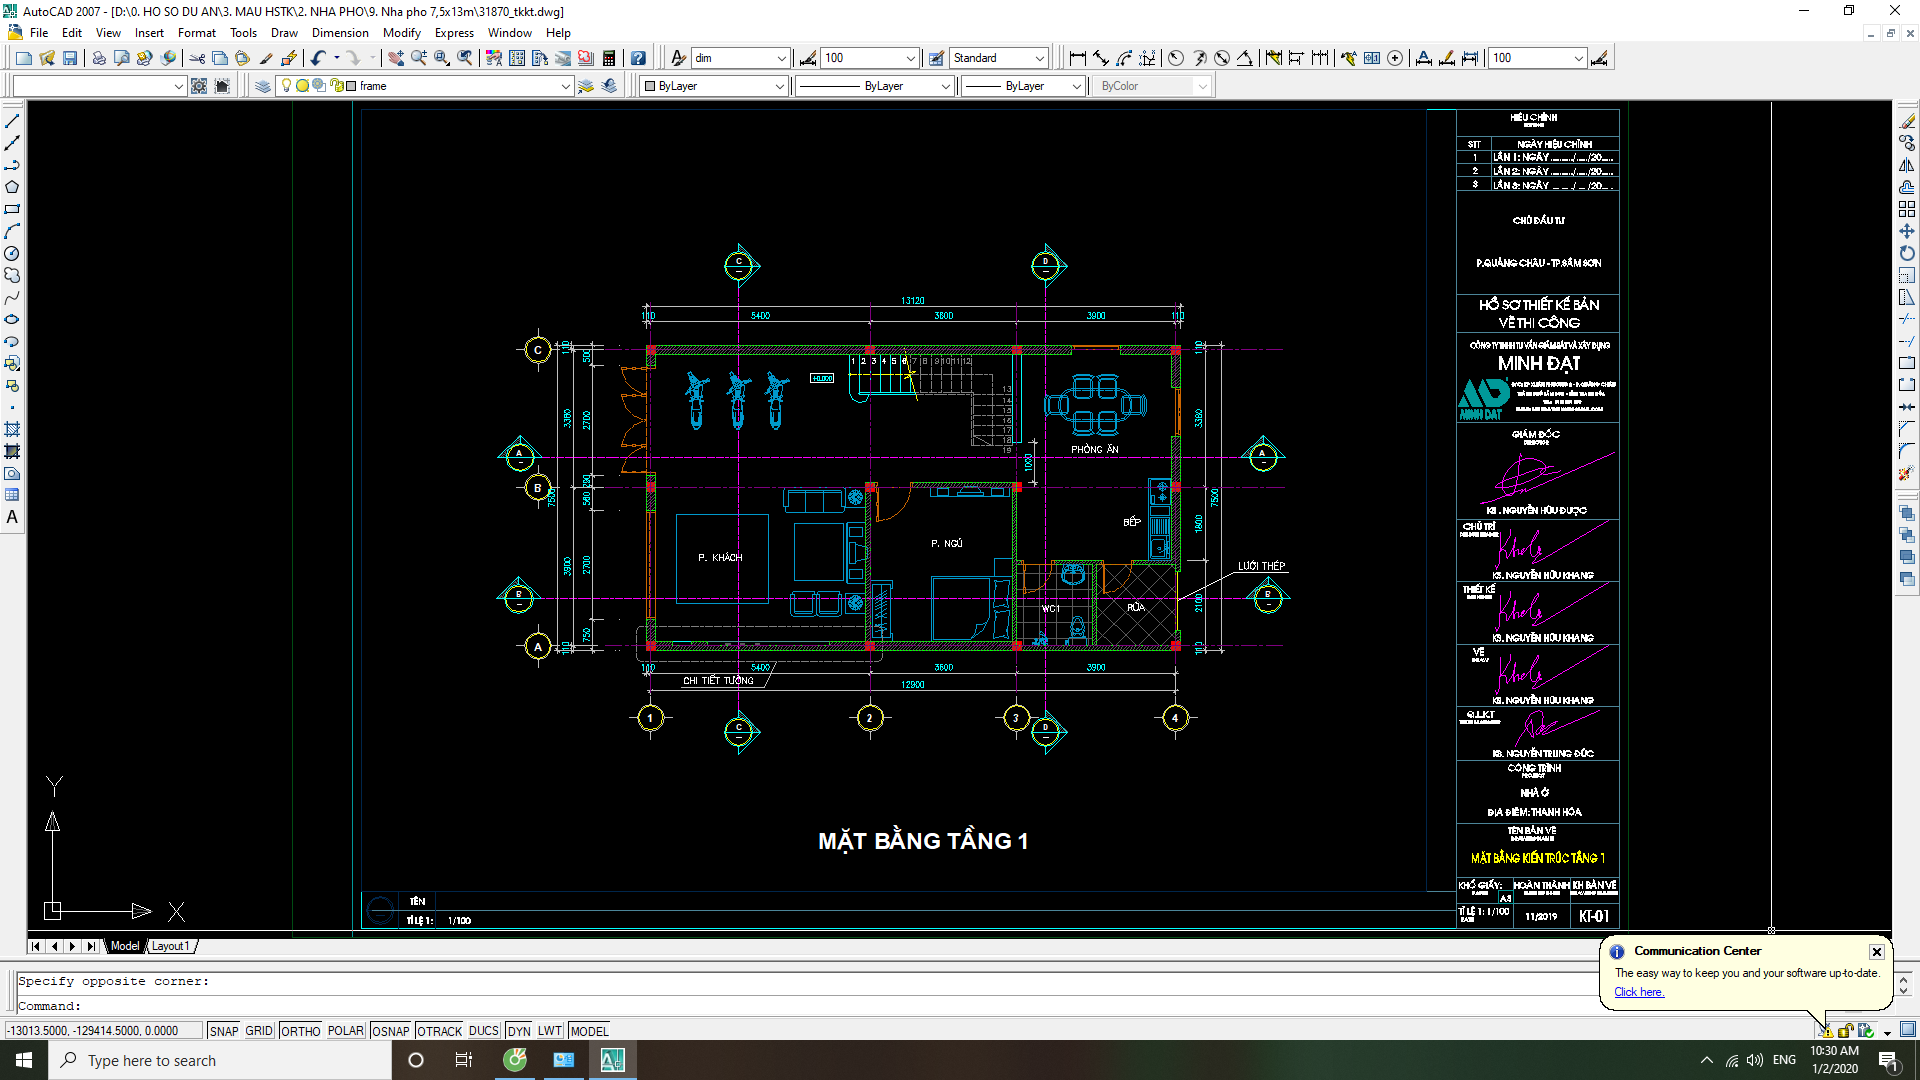
Task: Open the 'Standard' table style dropdown
Action: (x=1039, y=58)
